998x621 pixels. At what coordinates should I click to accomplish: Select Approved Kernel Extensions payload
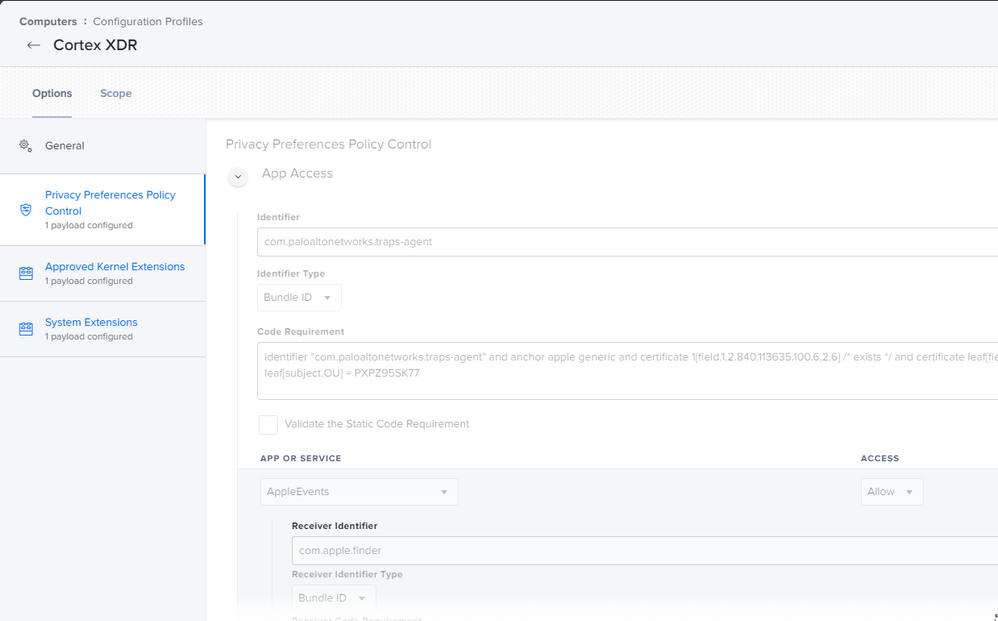[102, 274]
